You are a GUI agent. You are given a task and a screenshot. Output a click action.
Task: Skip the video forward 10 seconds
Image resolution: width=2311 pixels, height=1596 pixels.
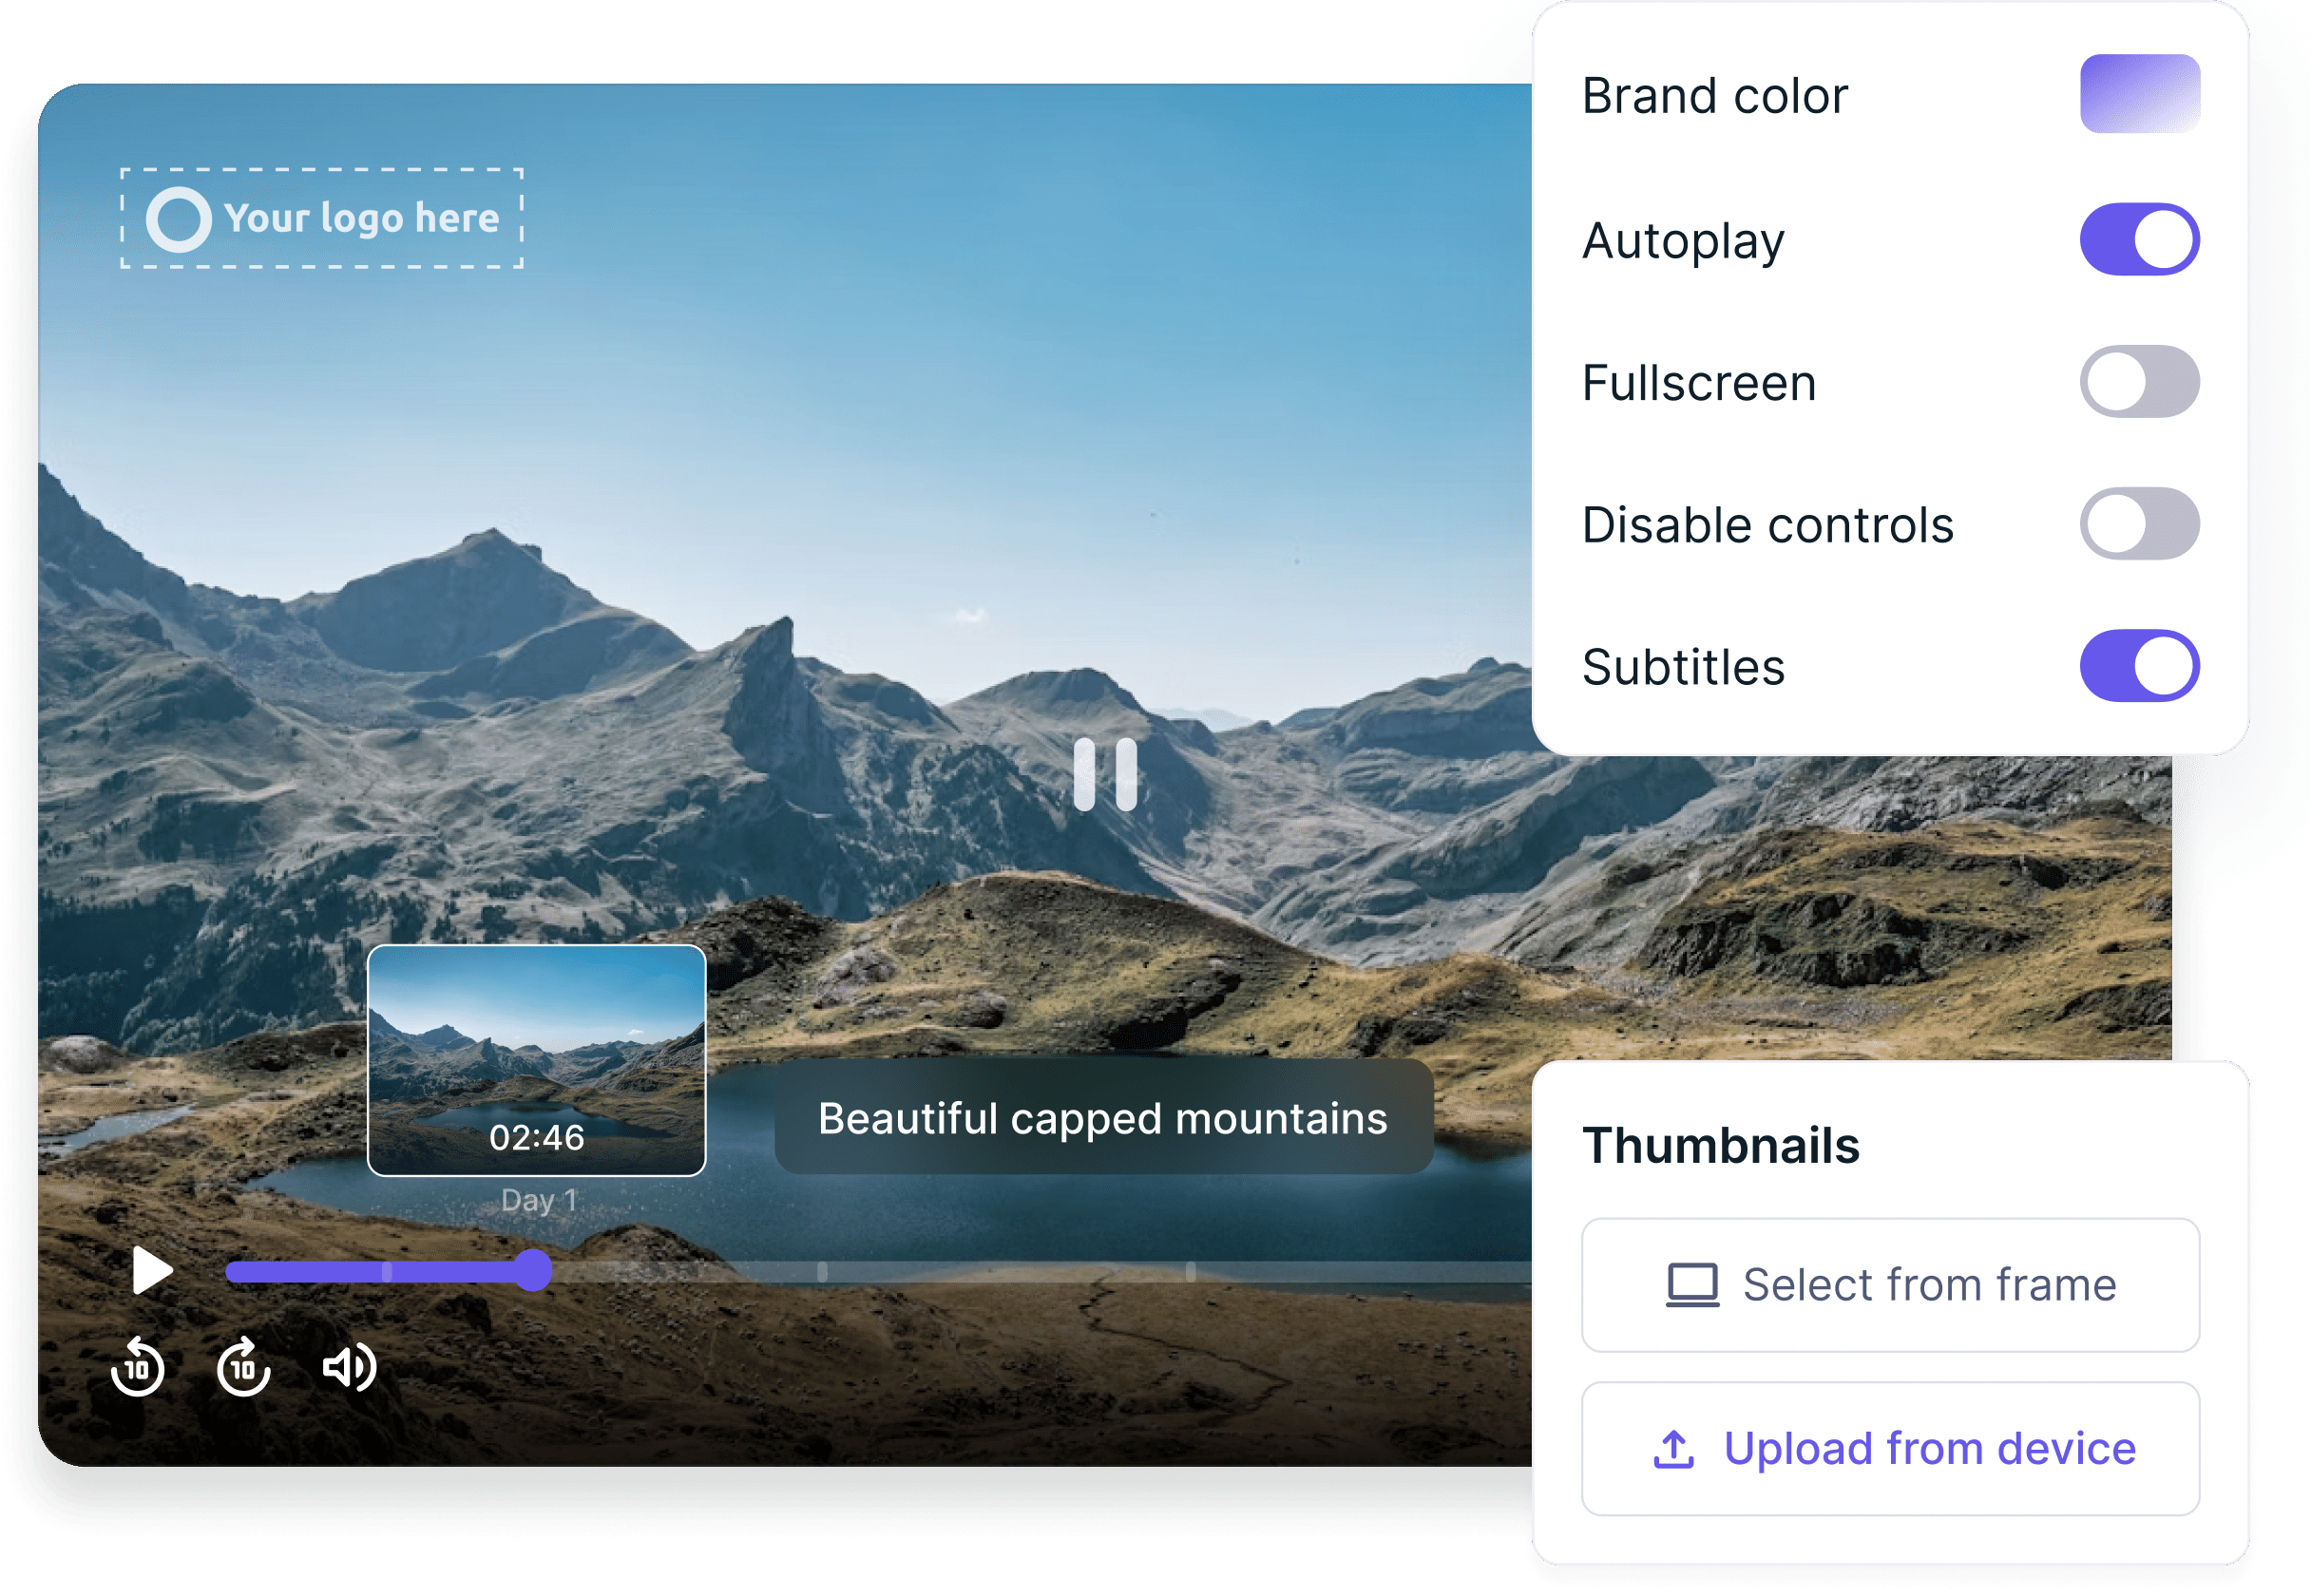coord(243,1366)
